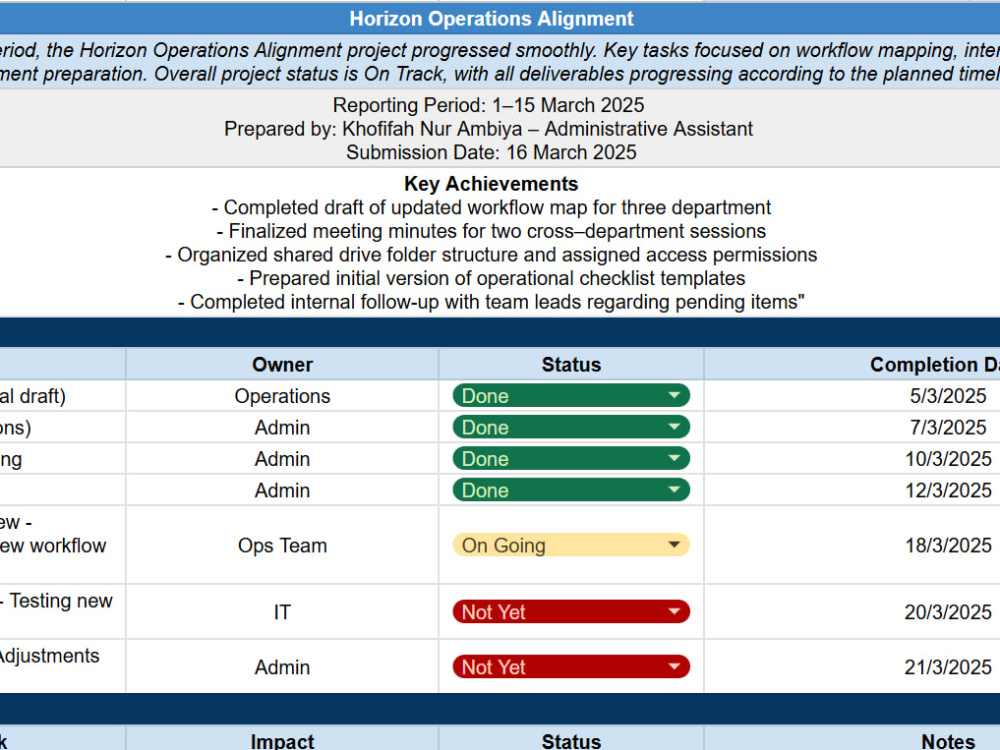Click the Testing new task cell
Viewport: 1000px width, 750px height.
(x=62, y=612)
